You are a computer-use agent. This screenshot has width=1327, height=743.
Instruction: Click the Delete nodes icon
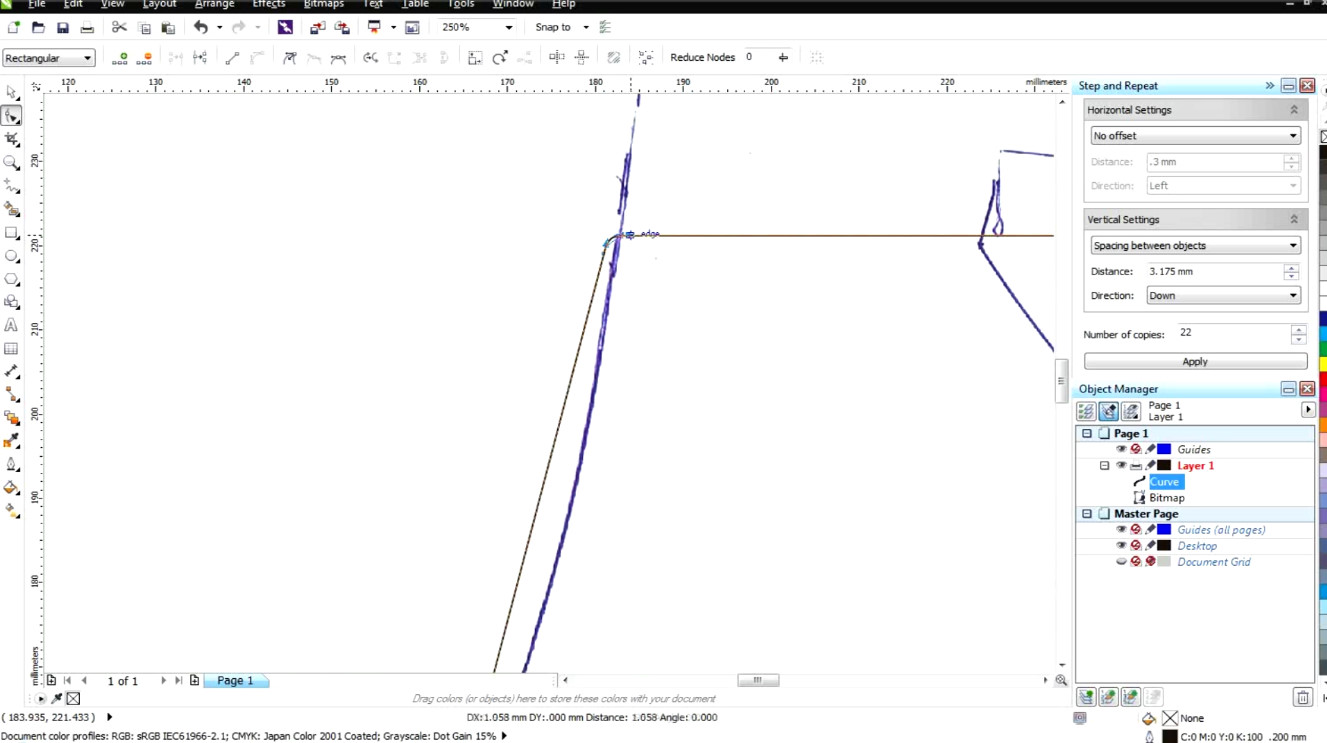[x=144, y=58]
